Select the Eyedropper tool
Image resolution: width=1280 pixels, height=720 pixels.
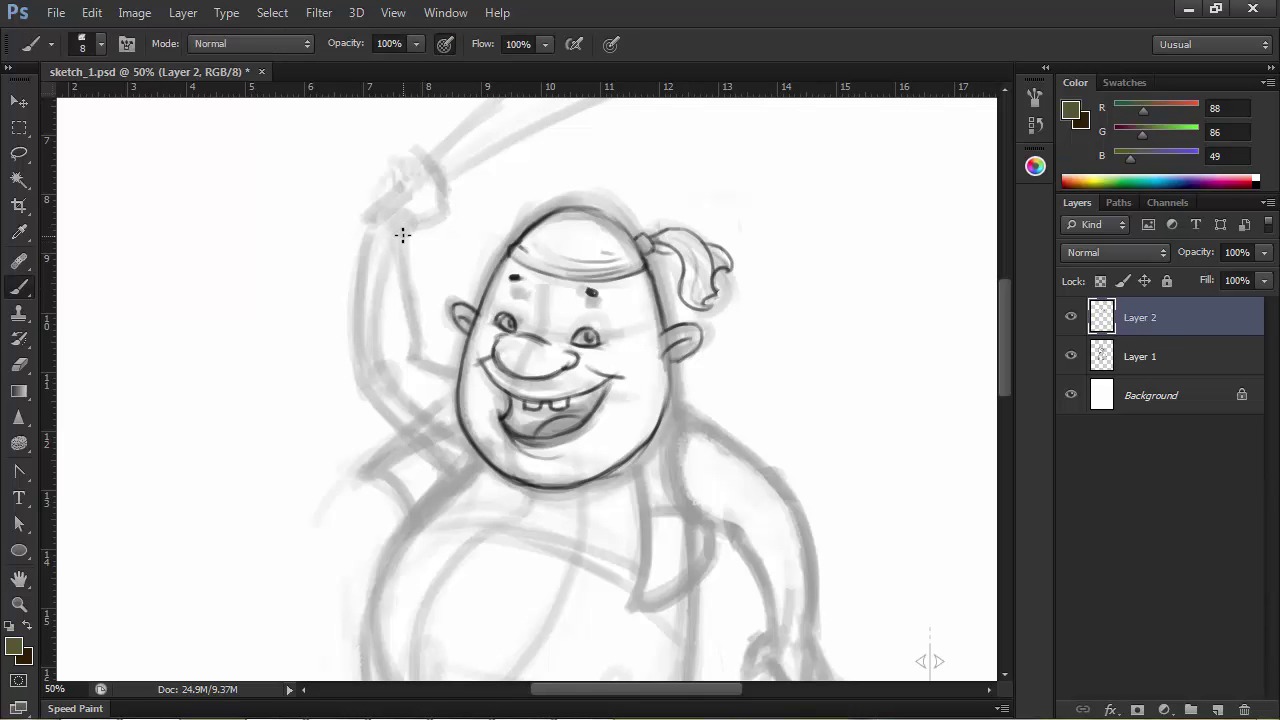(19, 232)
